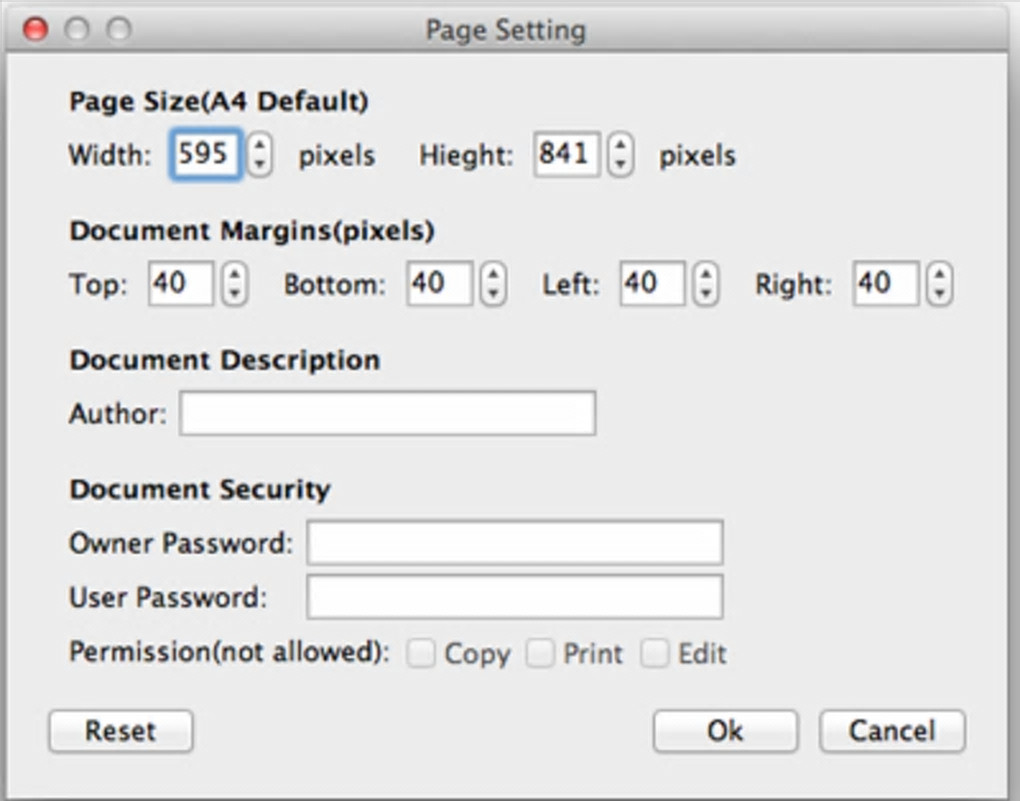The width and height of the screenshot is (1020, 801).
Task: Focus the Author text field
Action: [x=387, y=414]
